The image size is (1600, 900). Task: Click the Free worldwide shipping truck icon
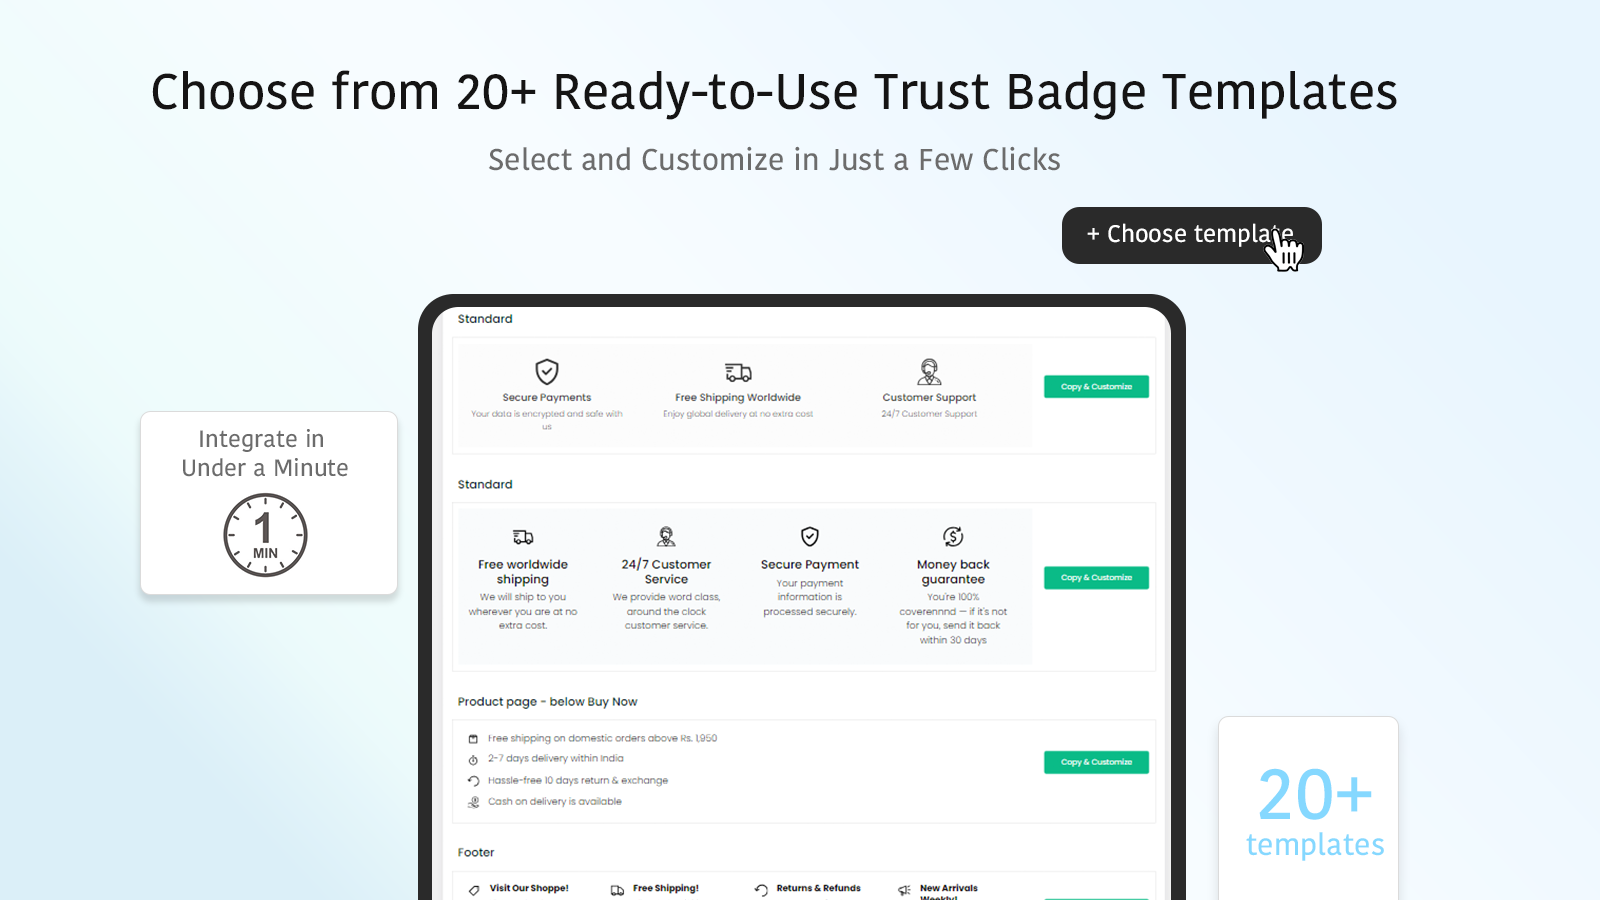coord(523,537)
